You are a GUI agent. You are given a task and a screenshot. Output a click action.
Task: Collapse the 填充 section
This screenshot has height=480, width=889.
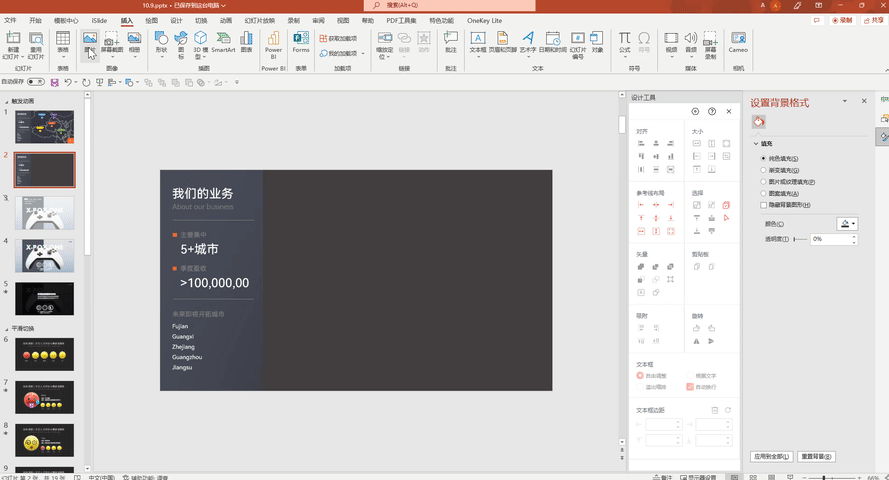(756, 144)
